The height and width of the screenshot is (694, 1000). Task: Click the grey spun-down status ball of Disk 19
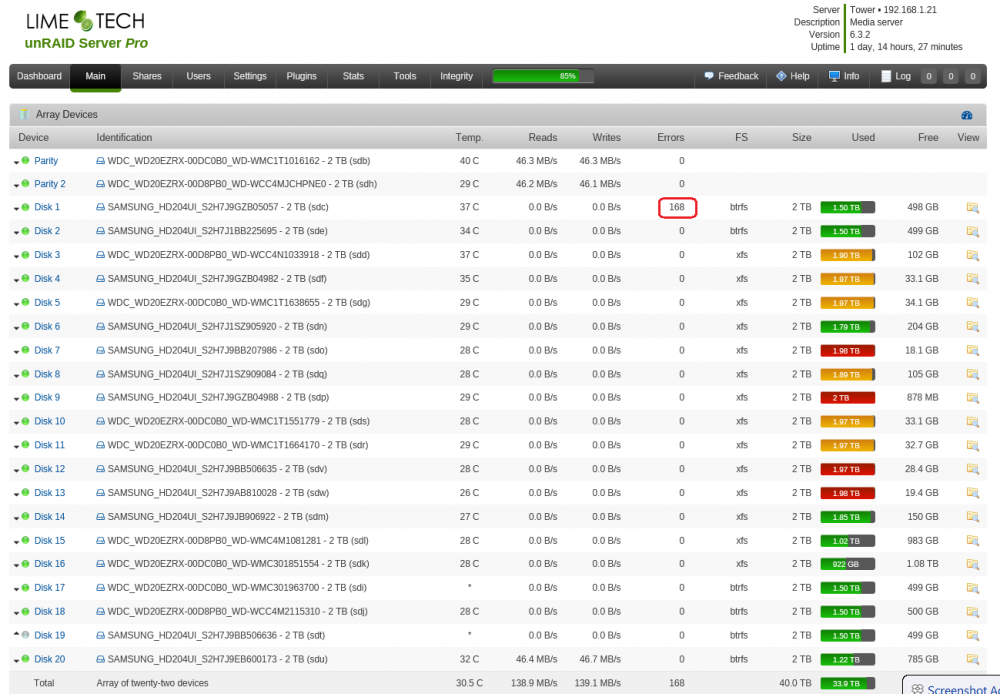pos(26,635)
